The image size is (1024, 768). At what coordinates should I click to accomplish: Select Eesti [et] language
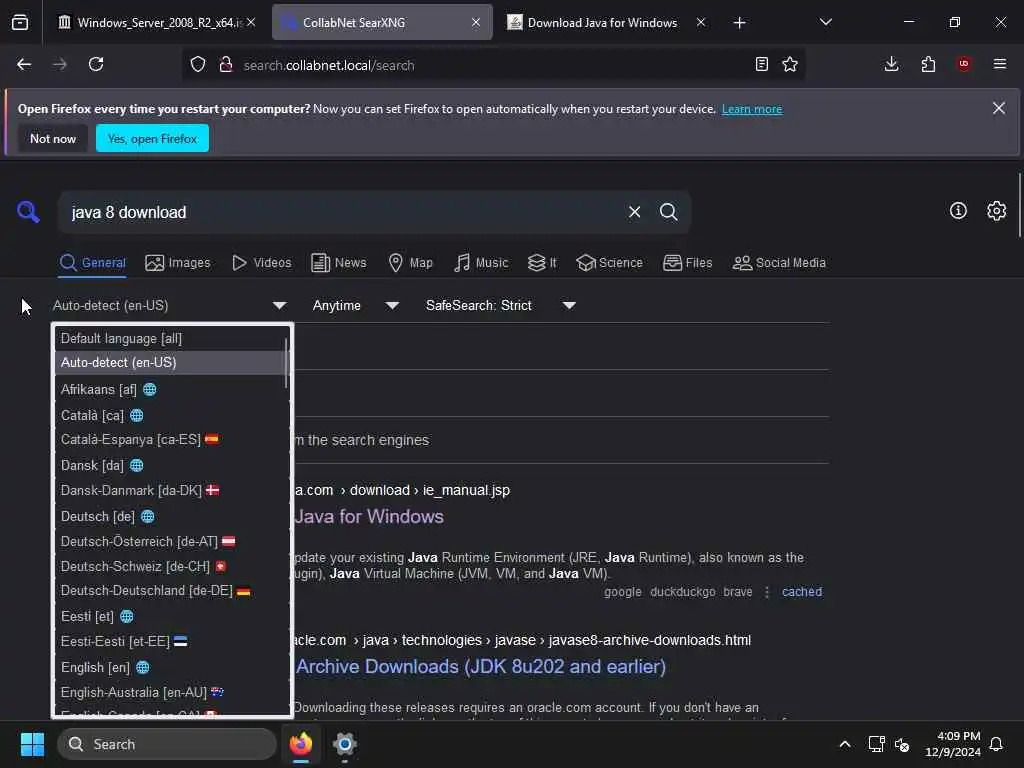170,616
